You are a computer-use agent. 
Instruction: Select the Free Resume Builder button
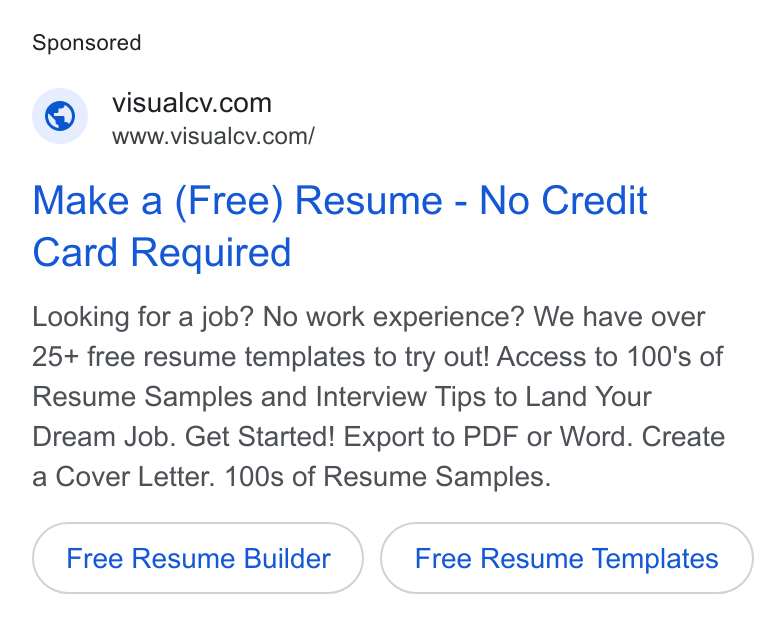pyautogui.click(x=198, y=558)
